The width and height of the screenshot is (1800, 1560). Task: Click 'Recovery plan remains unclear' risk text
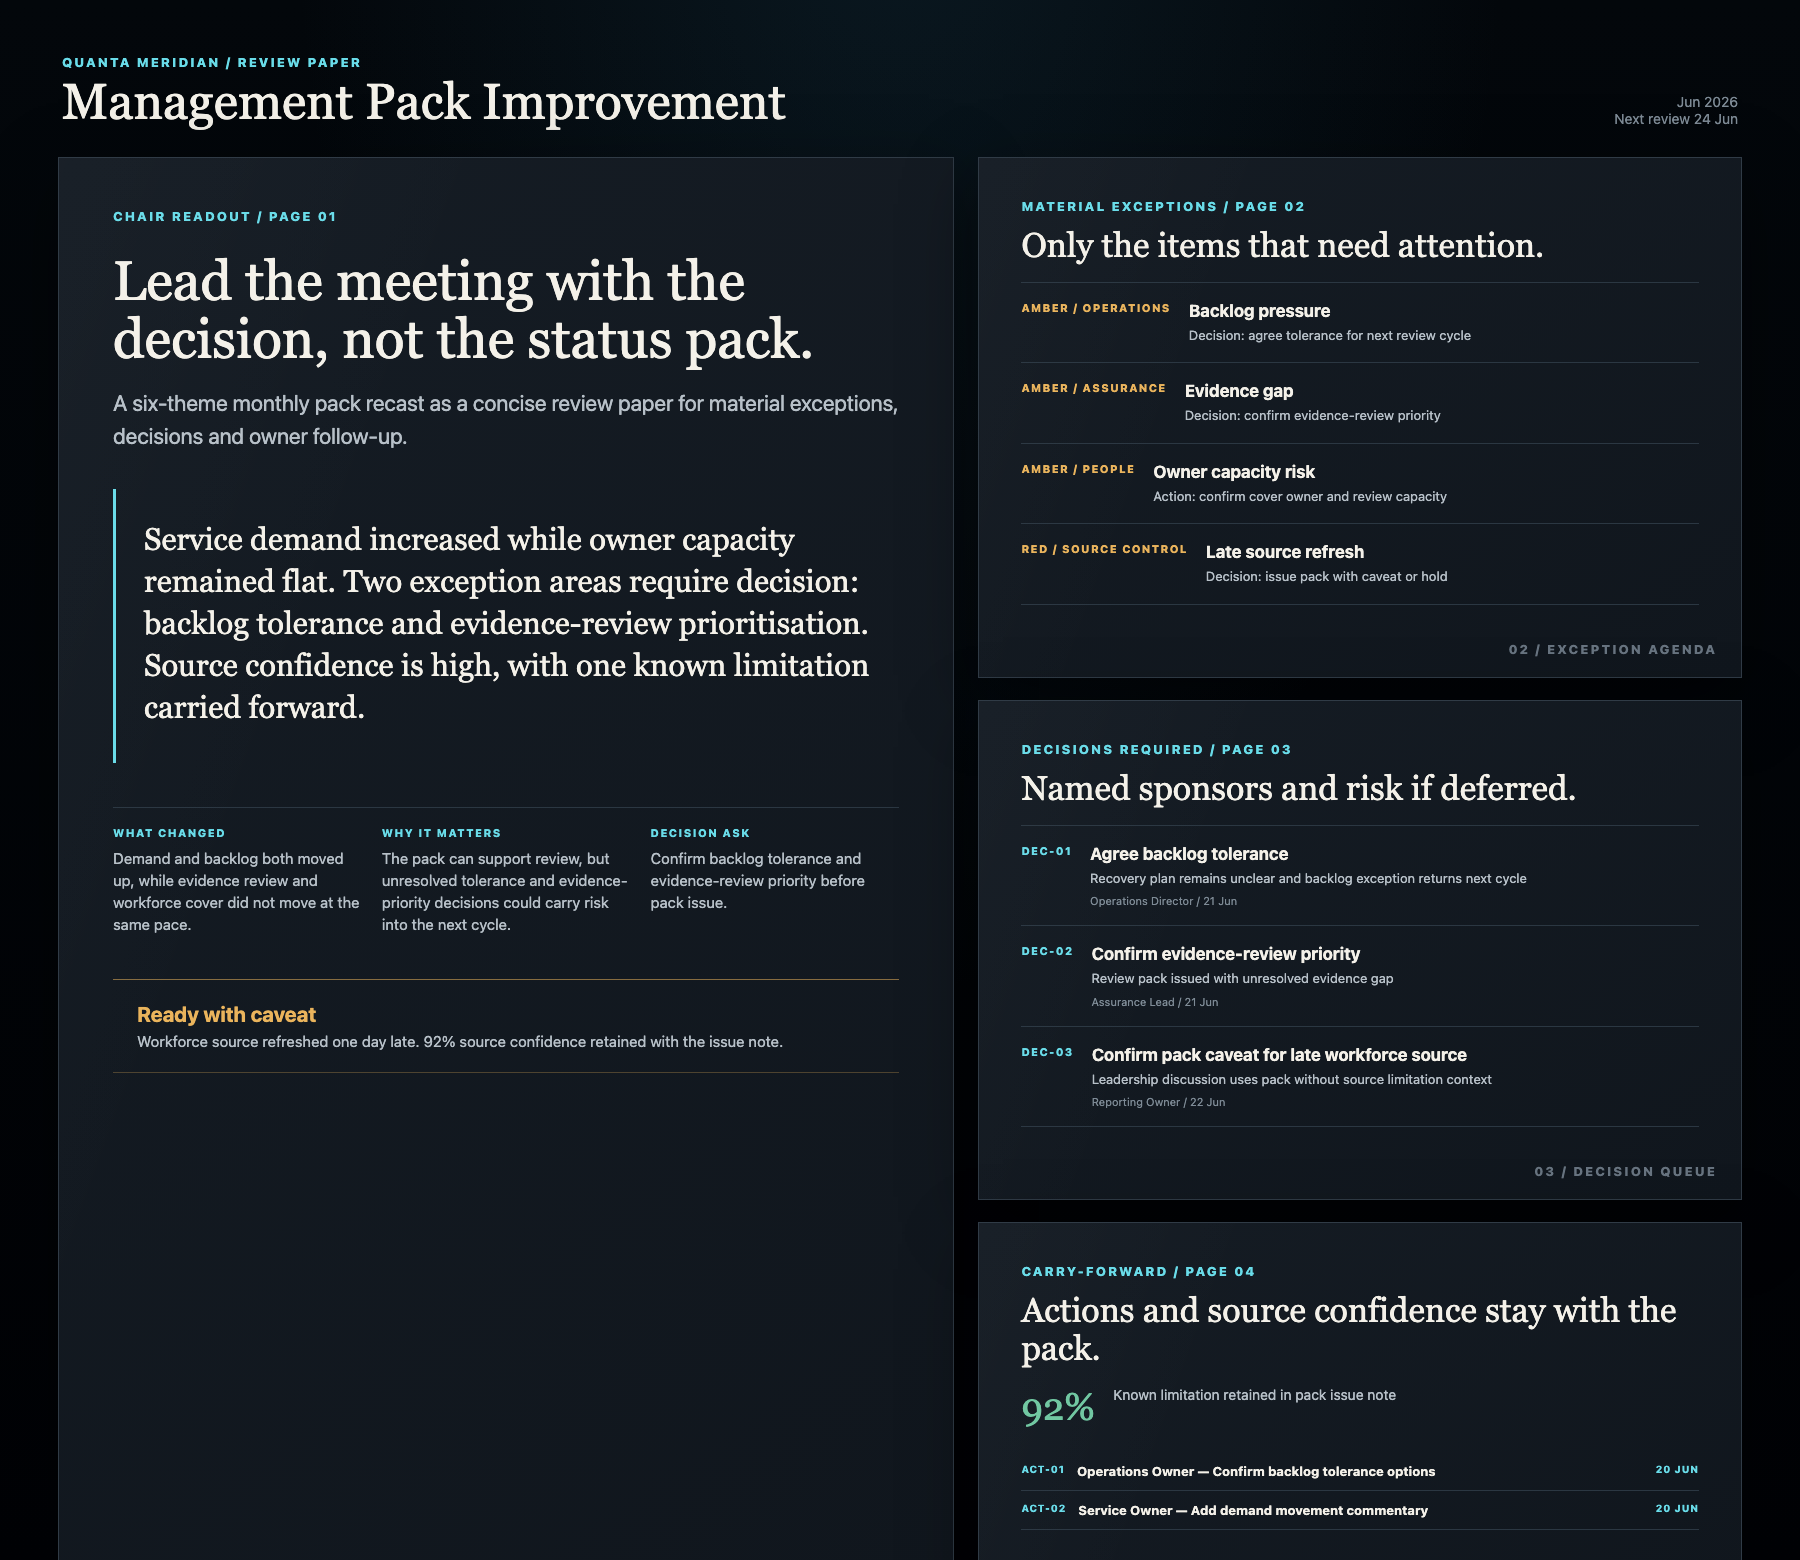(x=1308, y=879)
